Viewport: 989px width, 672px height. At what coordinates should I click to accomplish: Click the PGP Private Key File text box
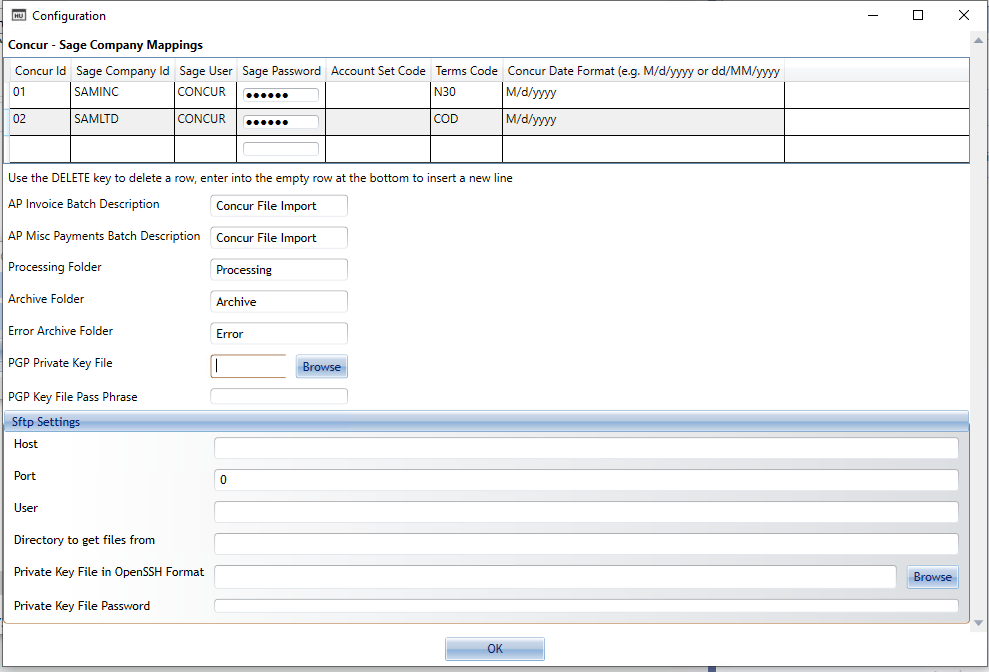[249, 366]
